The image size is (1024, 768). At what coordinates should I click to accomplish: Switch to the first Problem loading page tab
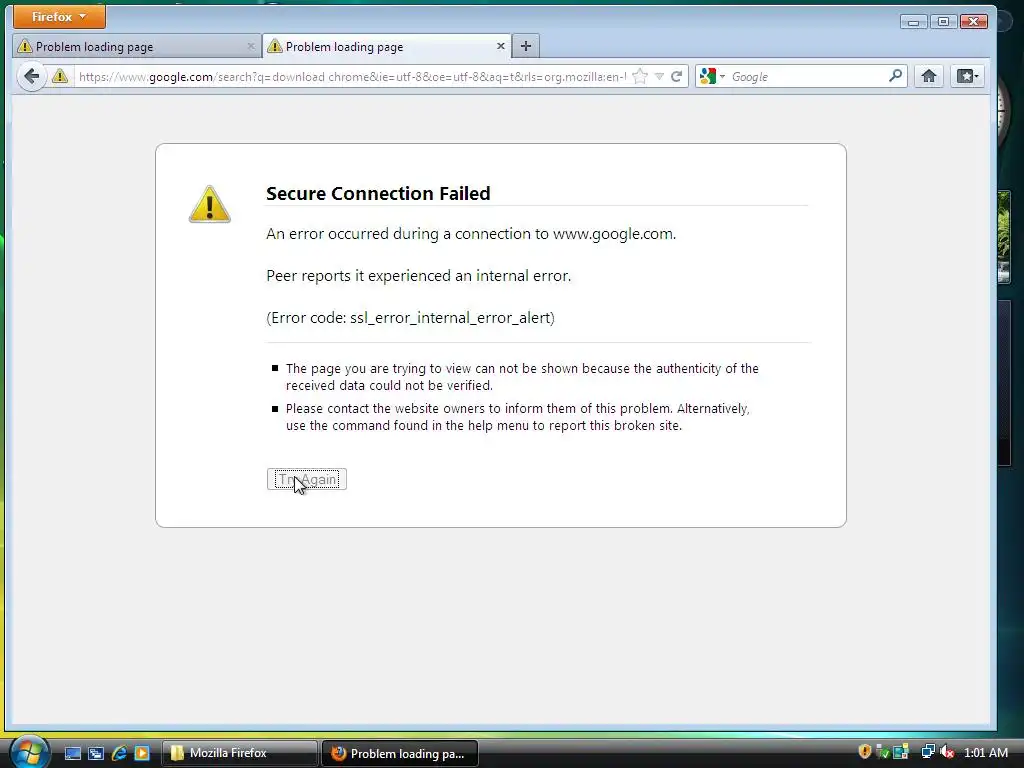[136, 46]
